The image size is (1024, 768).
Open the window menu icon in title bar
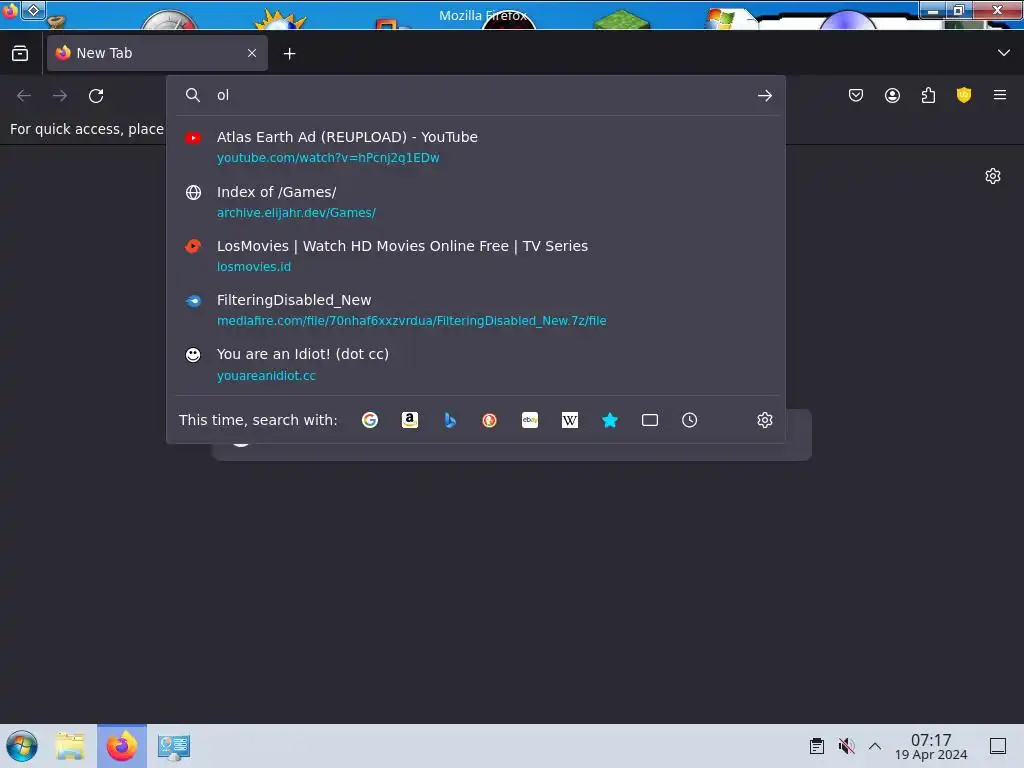click(x=9, y=10)
